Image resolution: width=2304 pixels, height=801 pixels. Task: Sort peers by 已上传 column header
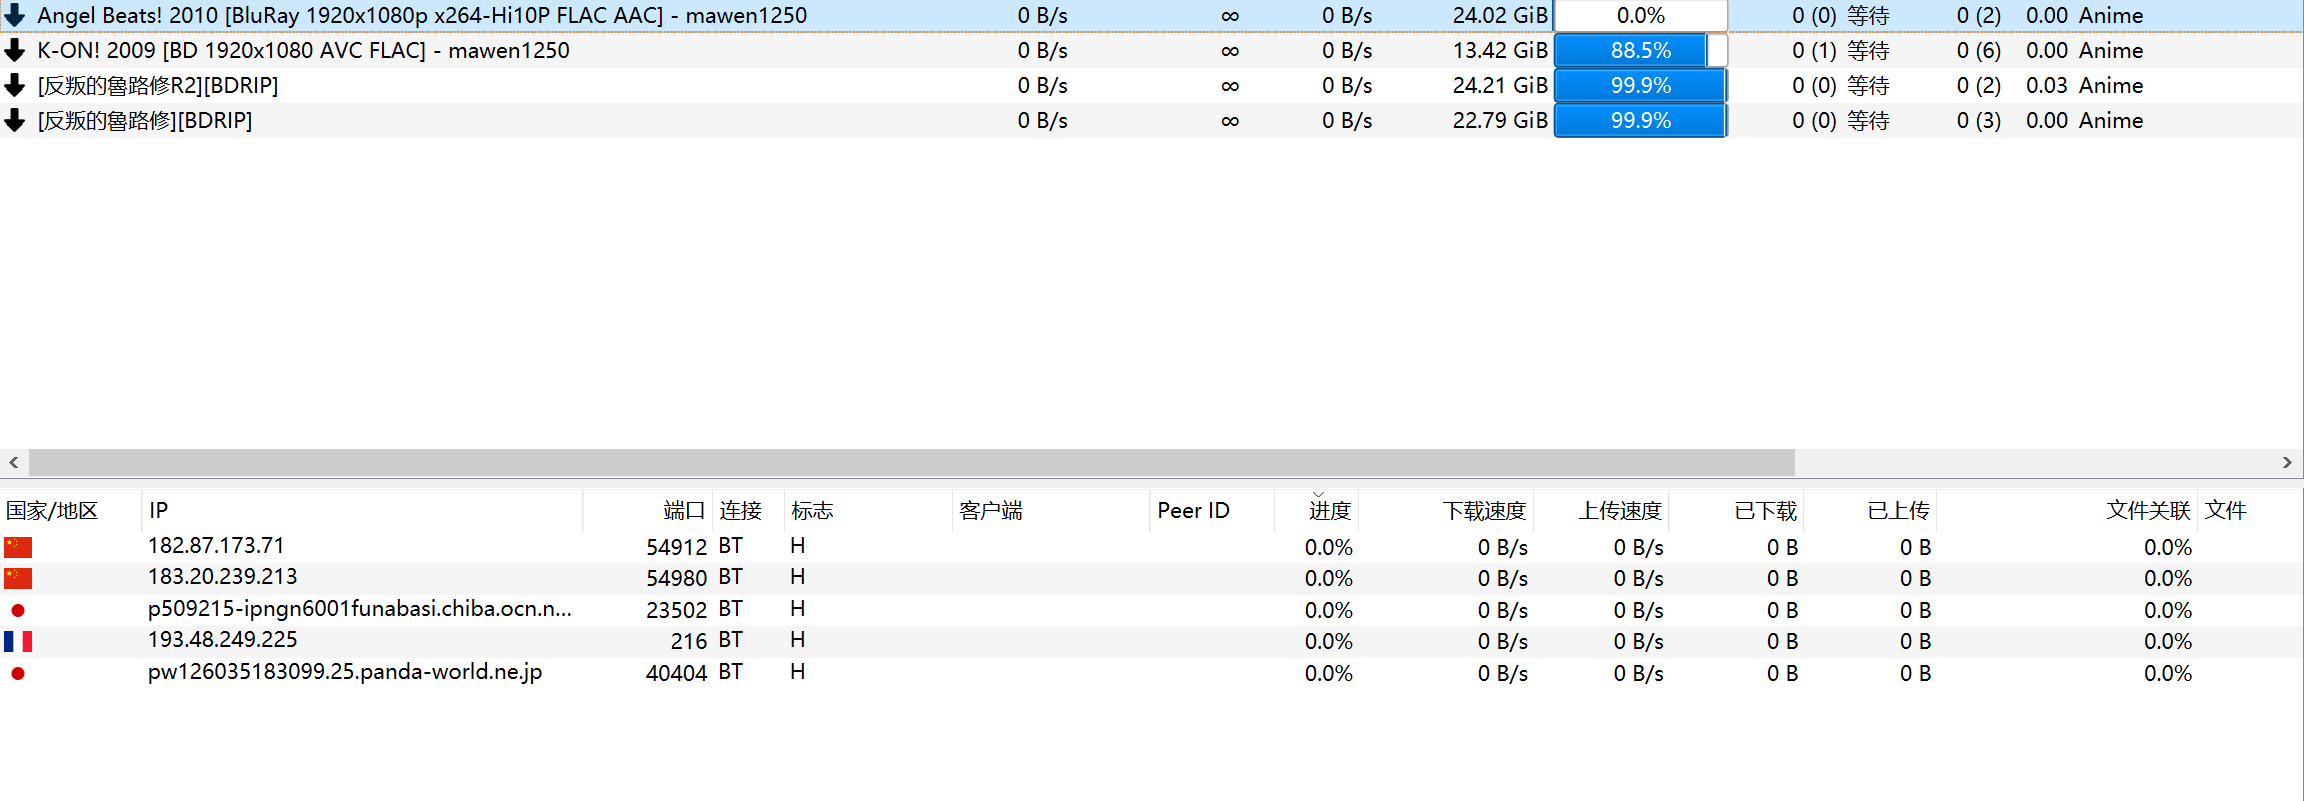(x=1870, y=511)
